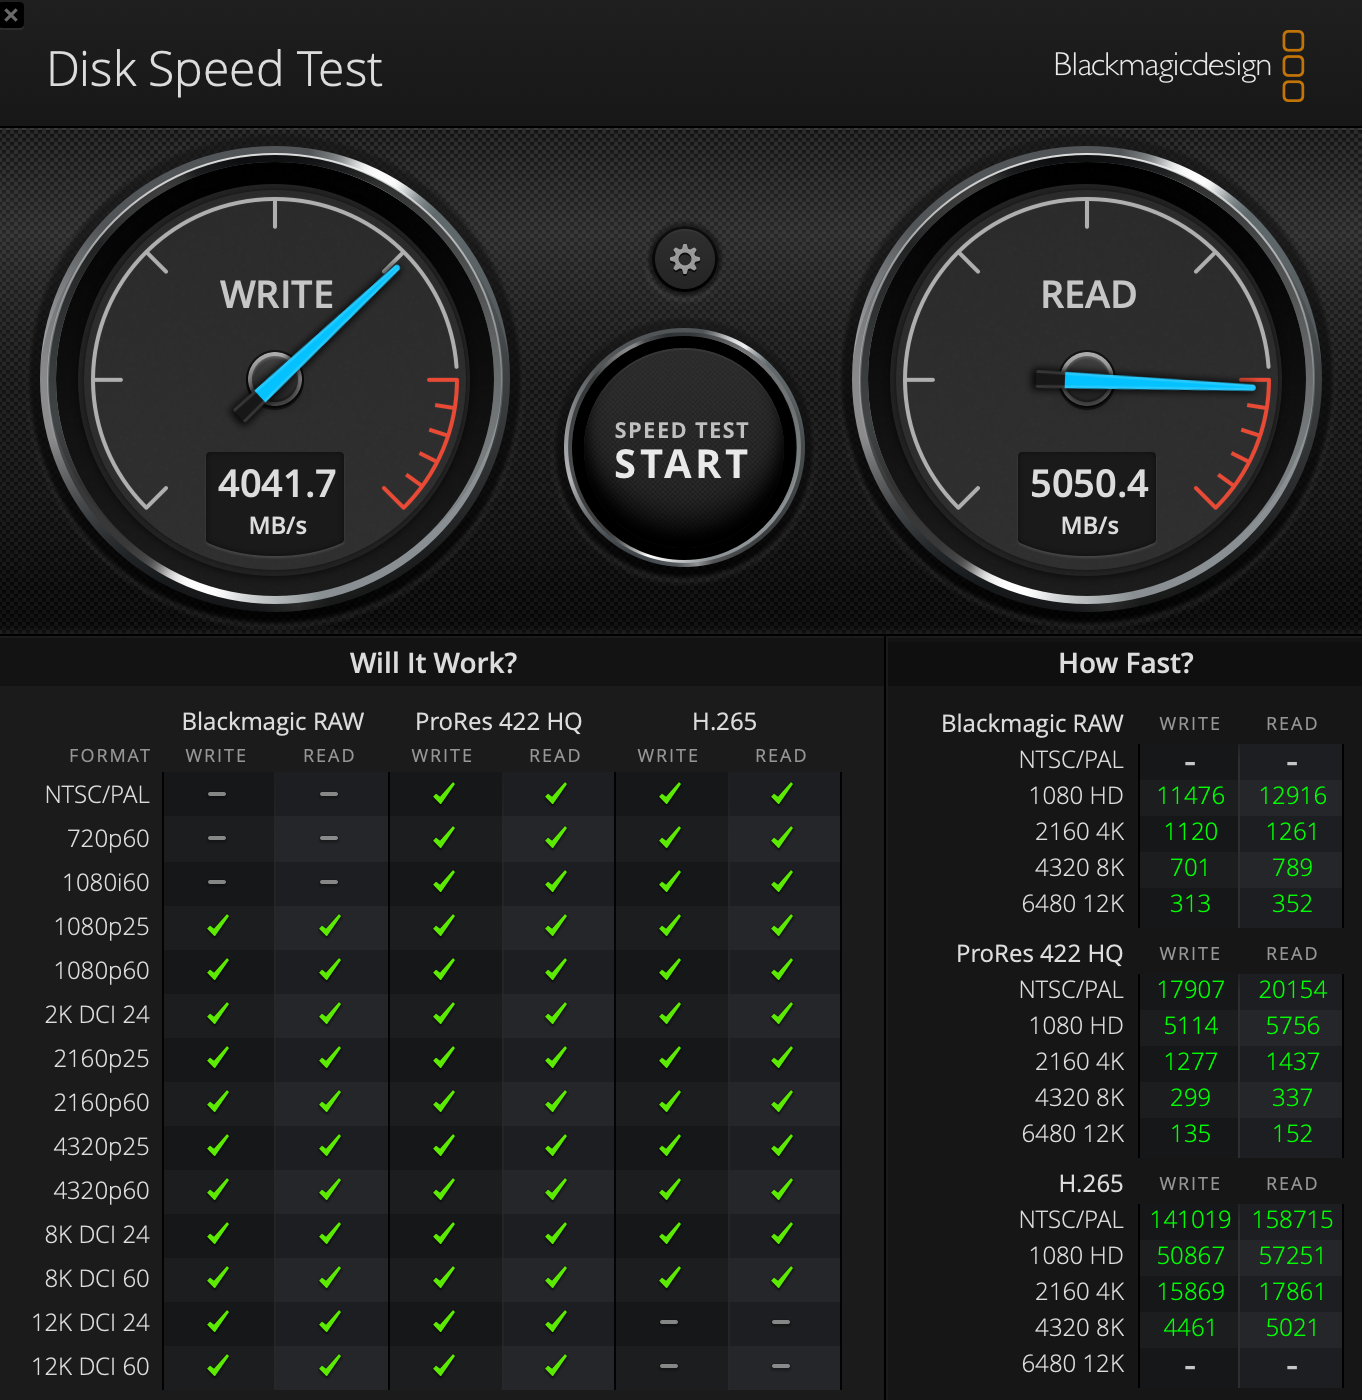The width and height of the screenshot is (1362, 1400).
Task: Click Blackmagic RAW write checkmark for 2160p25
Action: (217, 1057)
